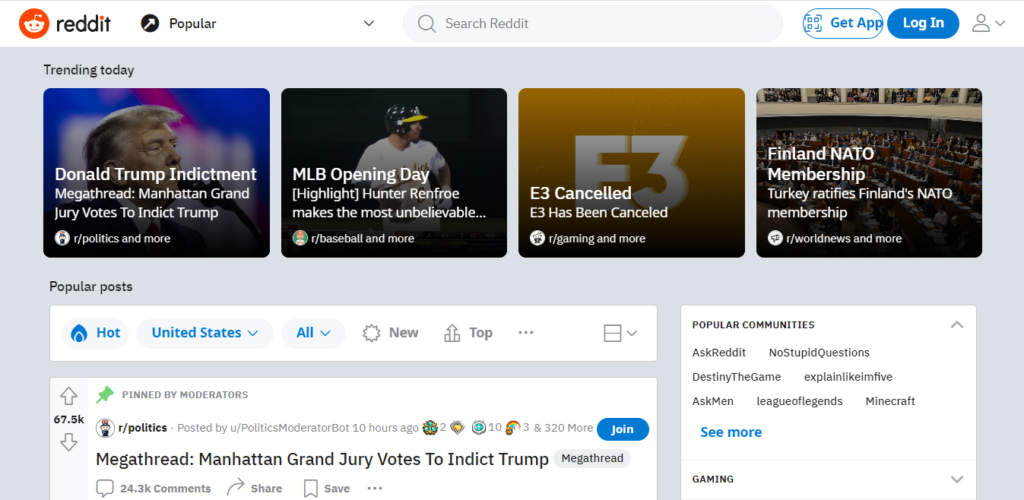Click the card layout view icon

[x=613, y=334]
